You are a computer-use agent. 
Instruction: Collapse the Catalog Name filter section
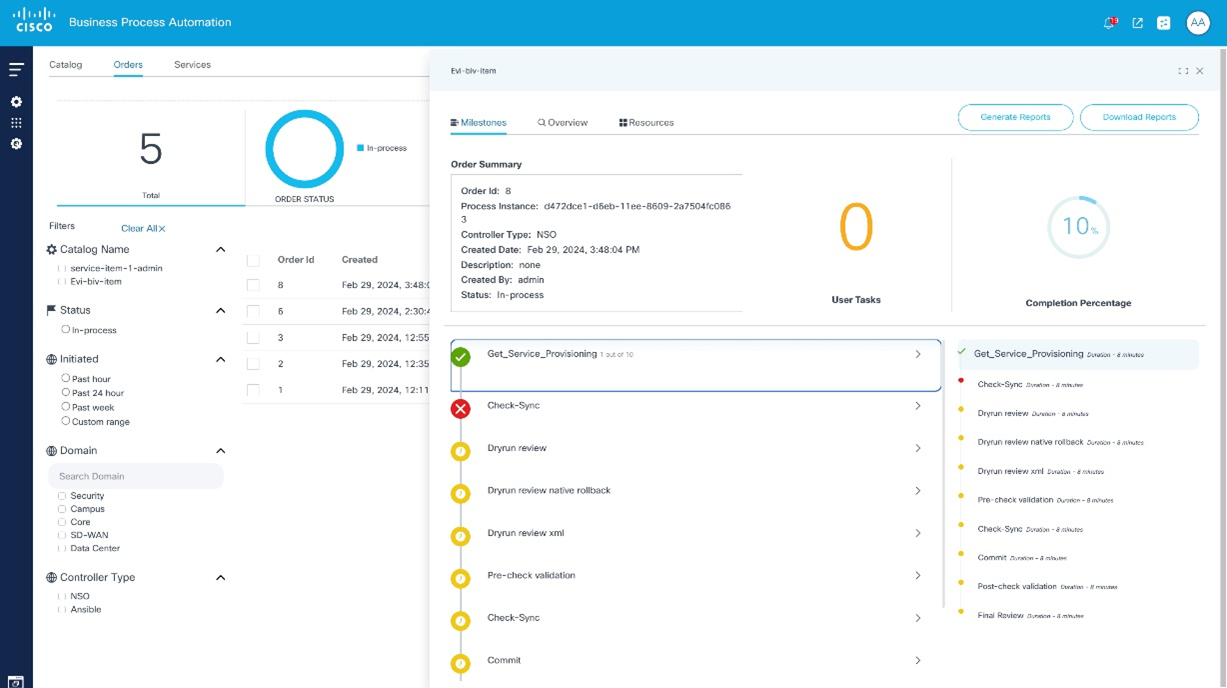pos(220,250)
